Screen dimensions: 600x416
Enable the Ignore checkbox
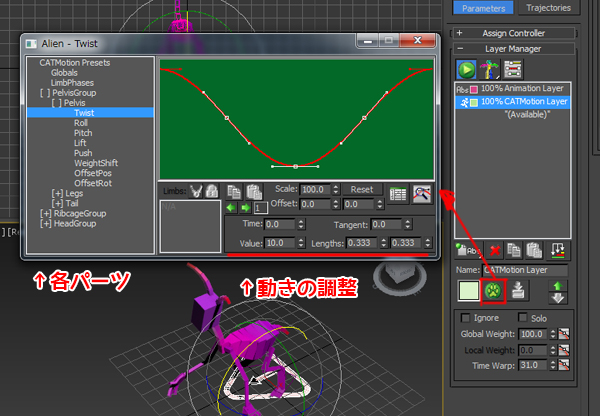461,318
